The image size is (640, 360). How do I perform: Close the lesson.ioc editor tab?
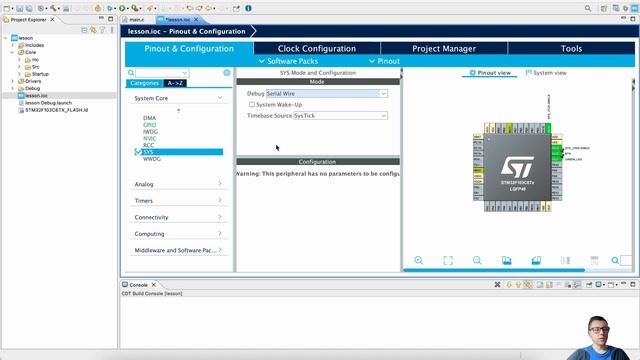point(196,19)
